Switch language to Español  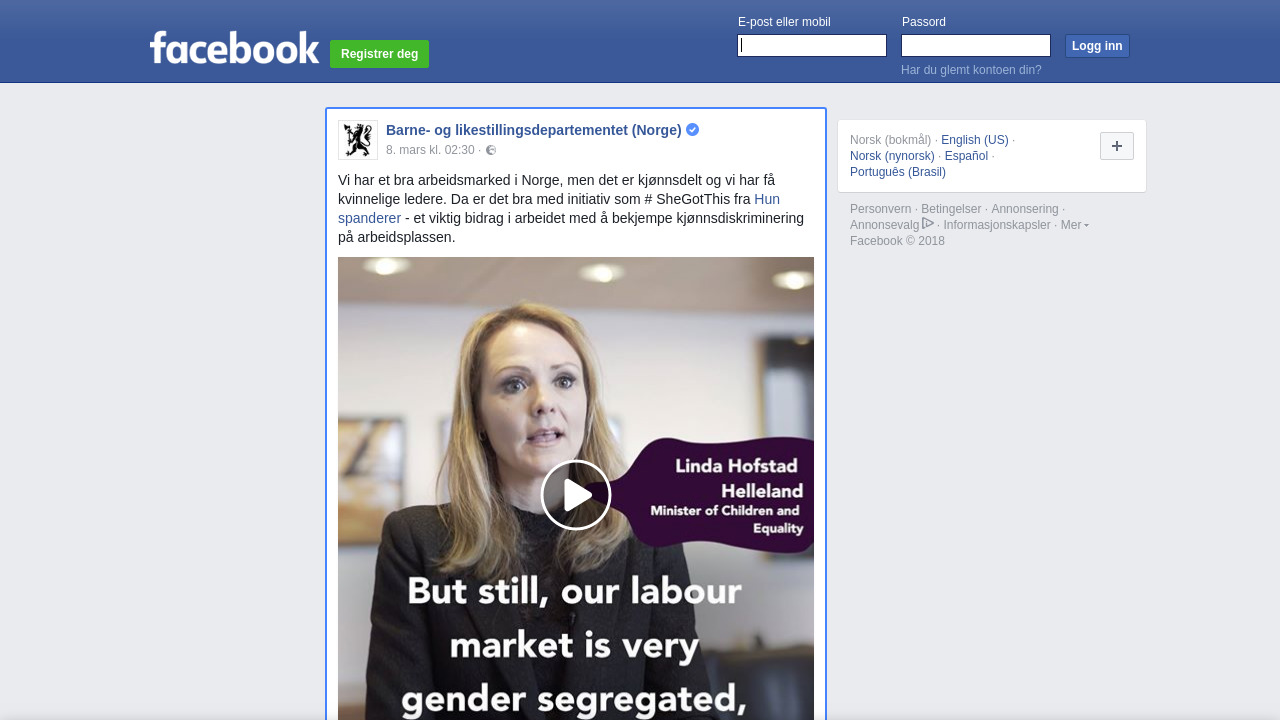coord(966,156)
